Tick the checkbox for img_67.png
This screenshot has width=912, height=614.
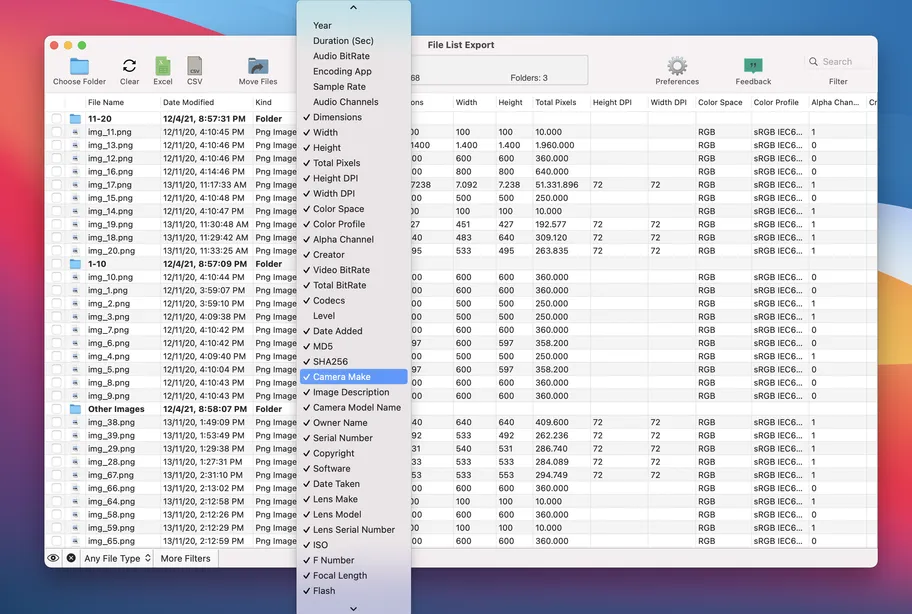pyautogui.click(x=56, y=475)
